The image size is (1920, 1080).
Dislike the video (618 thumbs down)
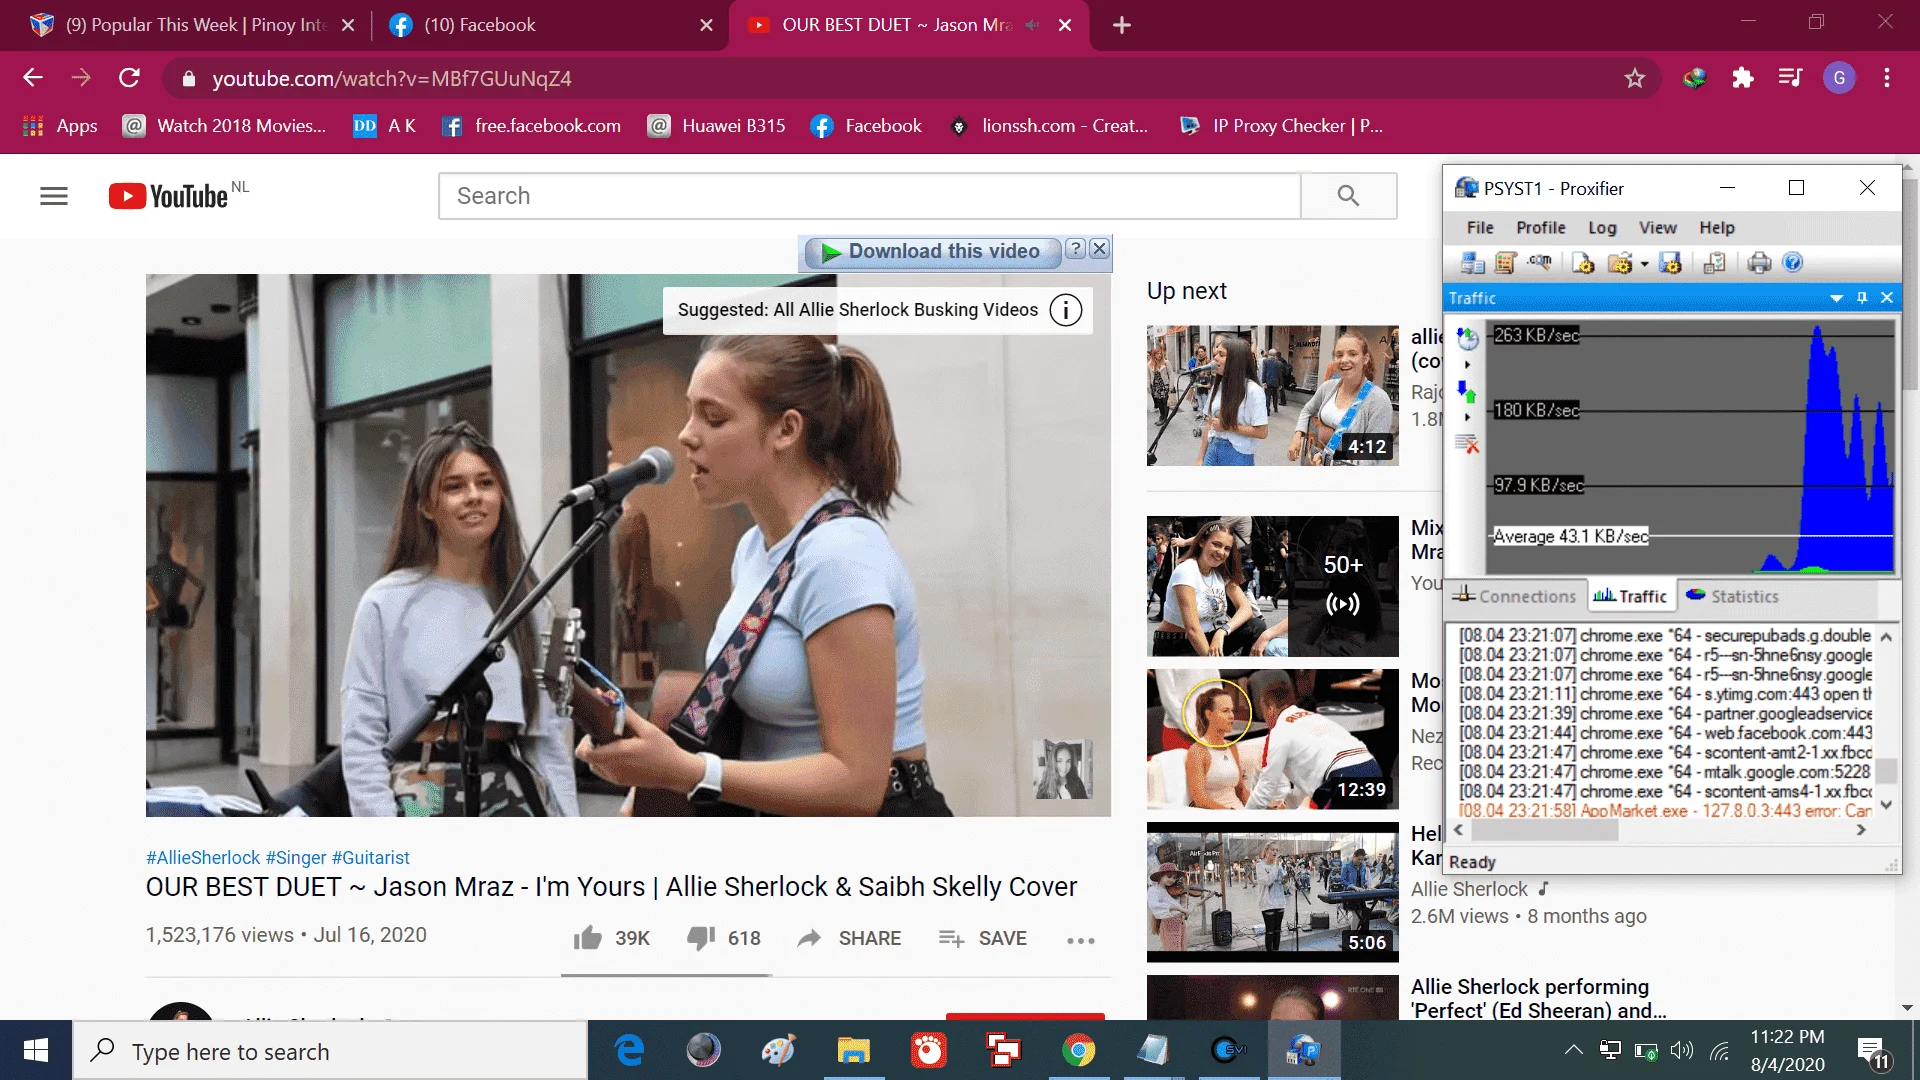[x=724, y=938]
